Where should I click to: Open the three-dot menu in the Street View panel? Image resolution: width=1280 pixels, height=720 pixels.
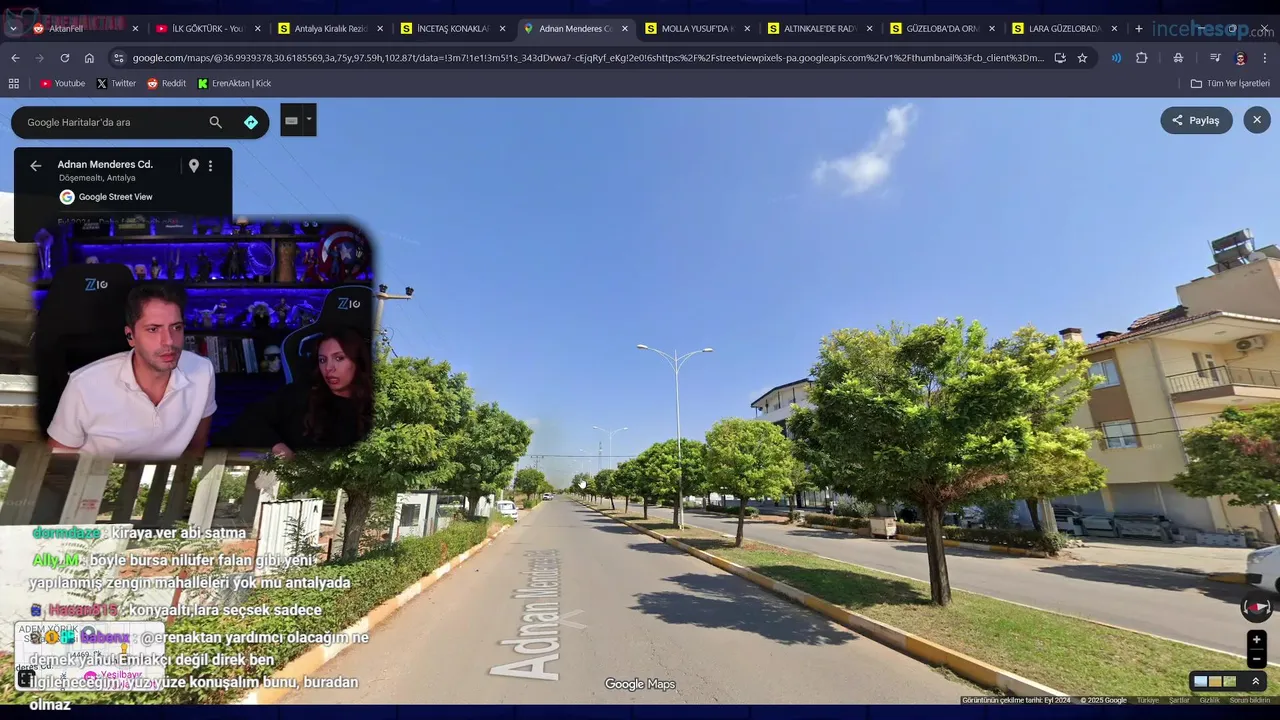point(210,166)
